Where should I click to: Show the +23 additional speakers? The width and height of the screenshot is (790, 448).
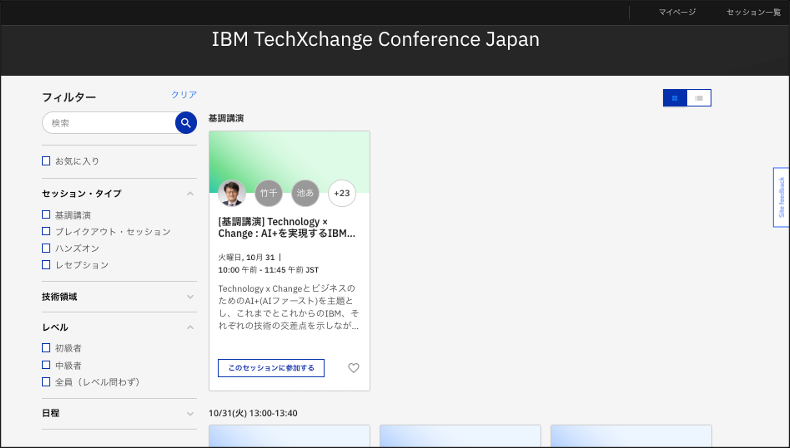pyautogui.click(x=342, y=193)
